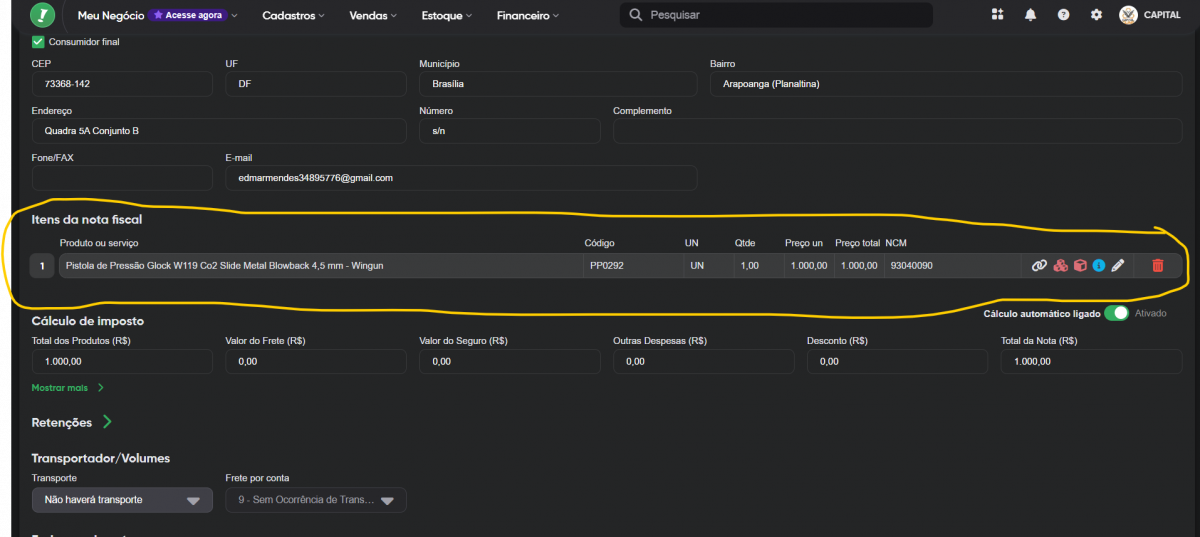Viewport: 1200px width, 537px height.
Task: Click the stacked cubes icon for item 1
Action: coord(1060,265)
